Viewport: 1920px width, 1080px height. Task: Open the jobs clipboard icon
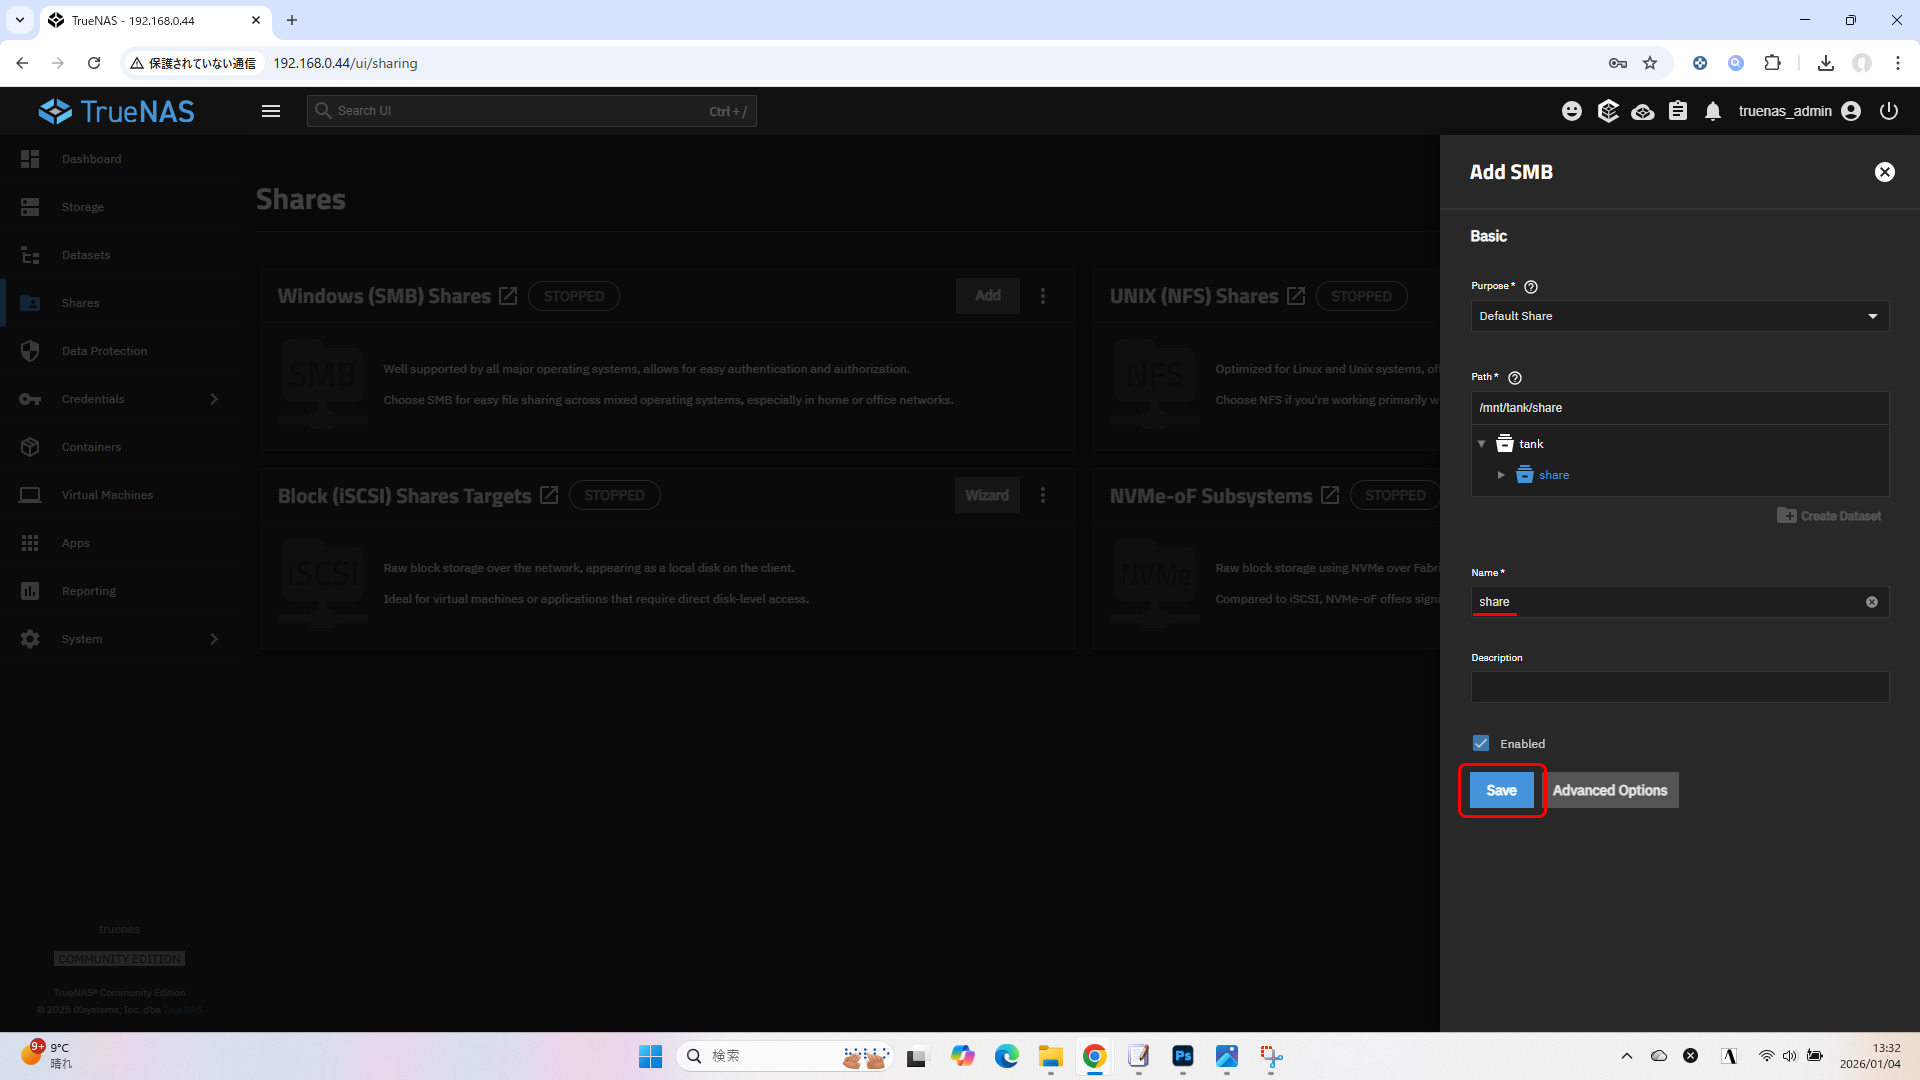tap(1678, 111)
